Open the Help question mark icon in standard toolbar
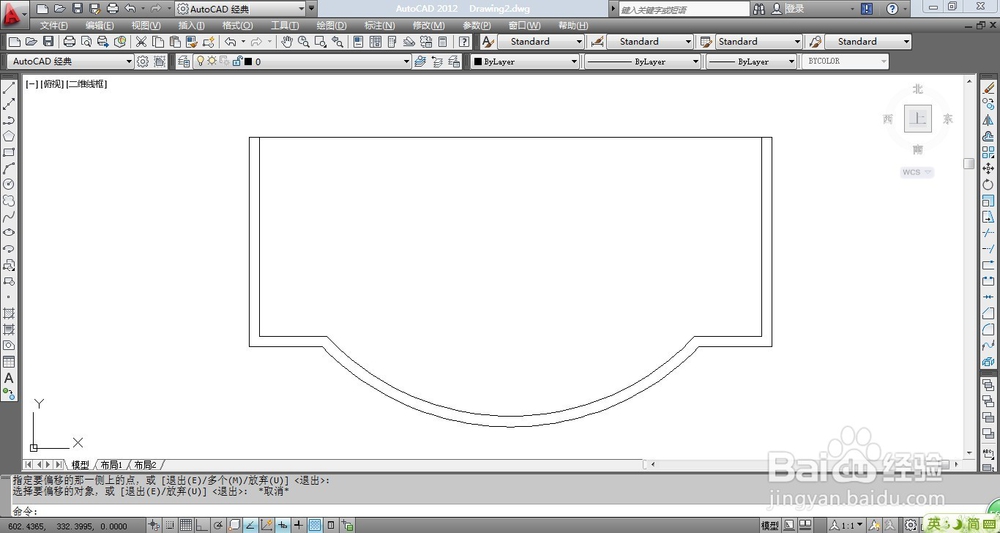This screenshot has height=533, width=1000. click(464, 41)
